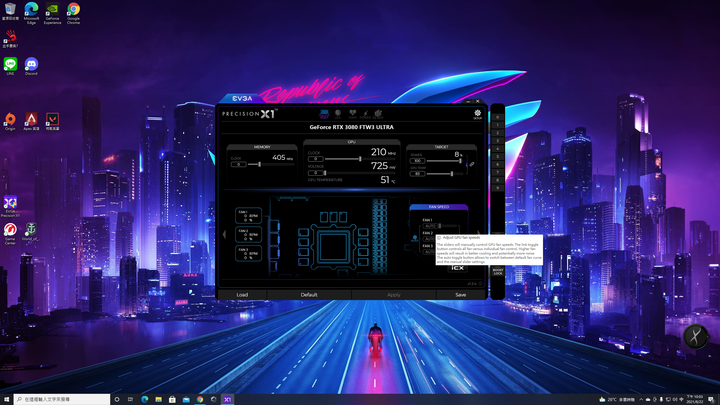
Task: Select profile slot 5
Action: tap(497, 157)
